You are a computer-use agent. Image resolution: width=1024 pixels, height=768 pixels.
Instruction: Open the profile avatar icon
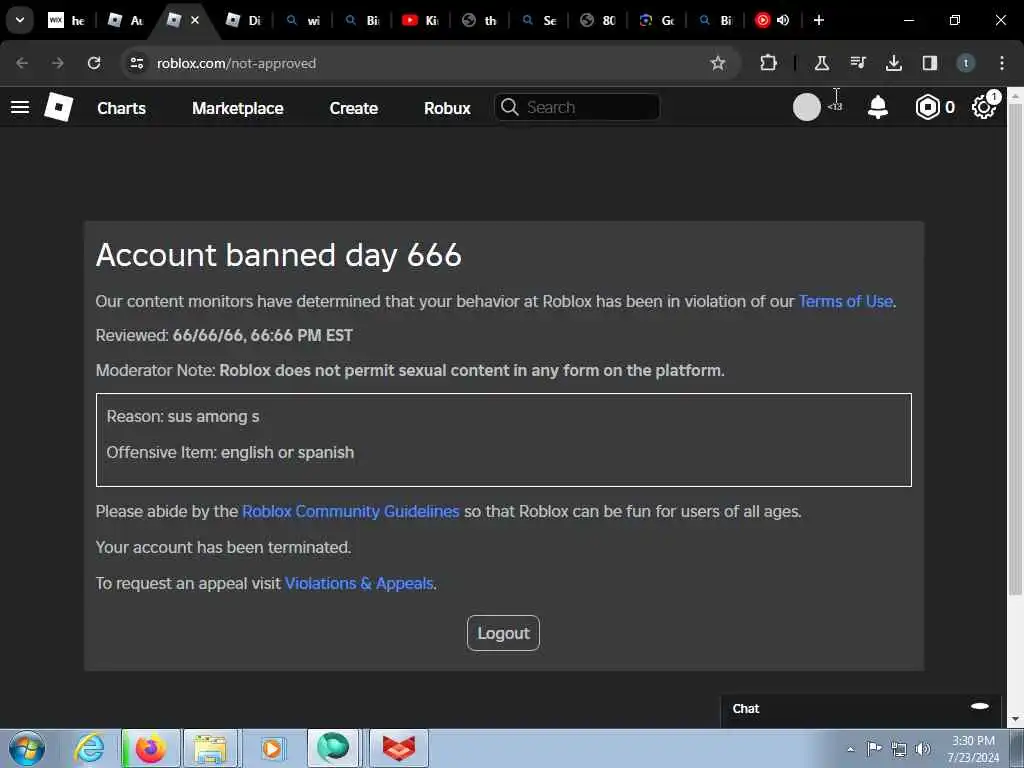click(x=807, y=107)
